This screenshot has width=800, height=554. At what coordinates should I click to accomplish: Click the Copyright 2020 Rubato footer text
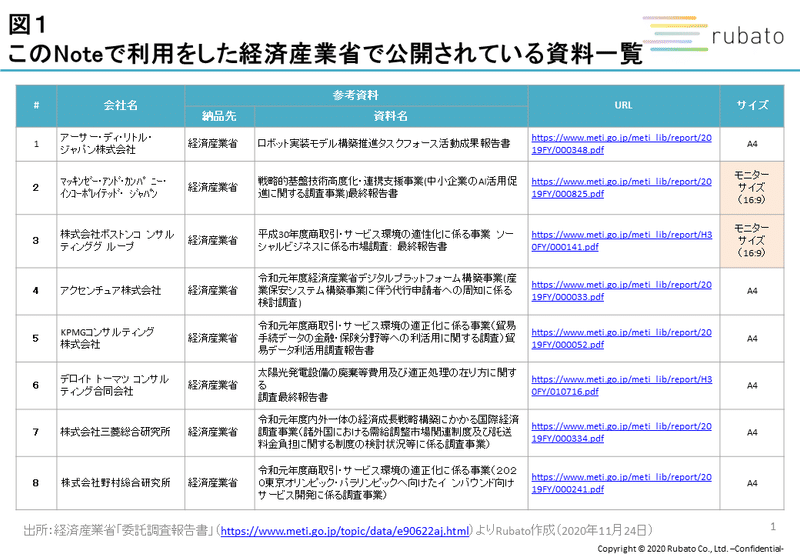pyautogui.click(x=690, y=549)
